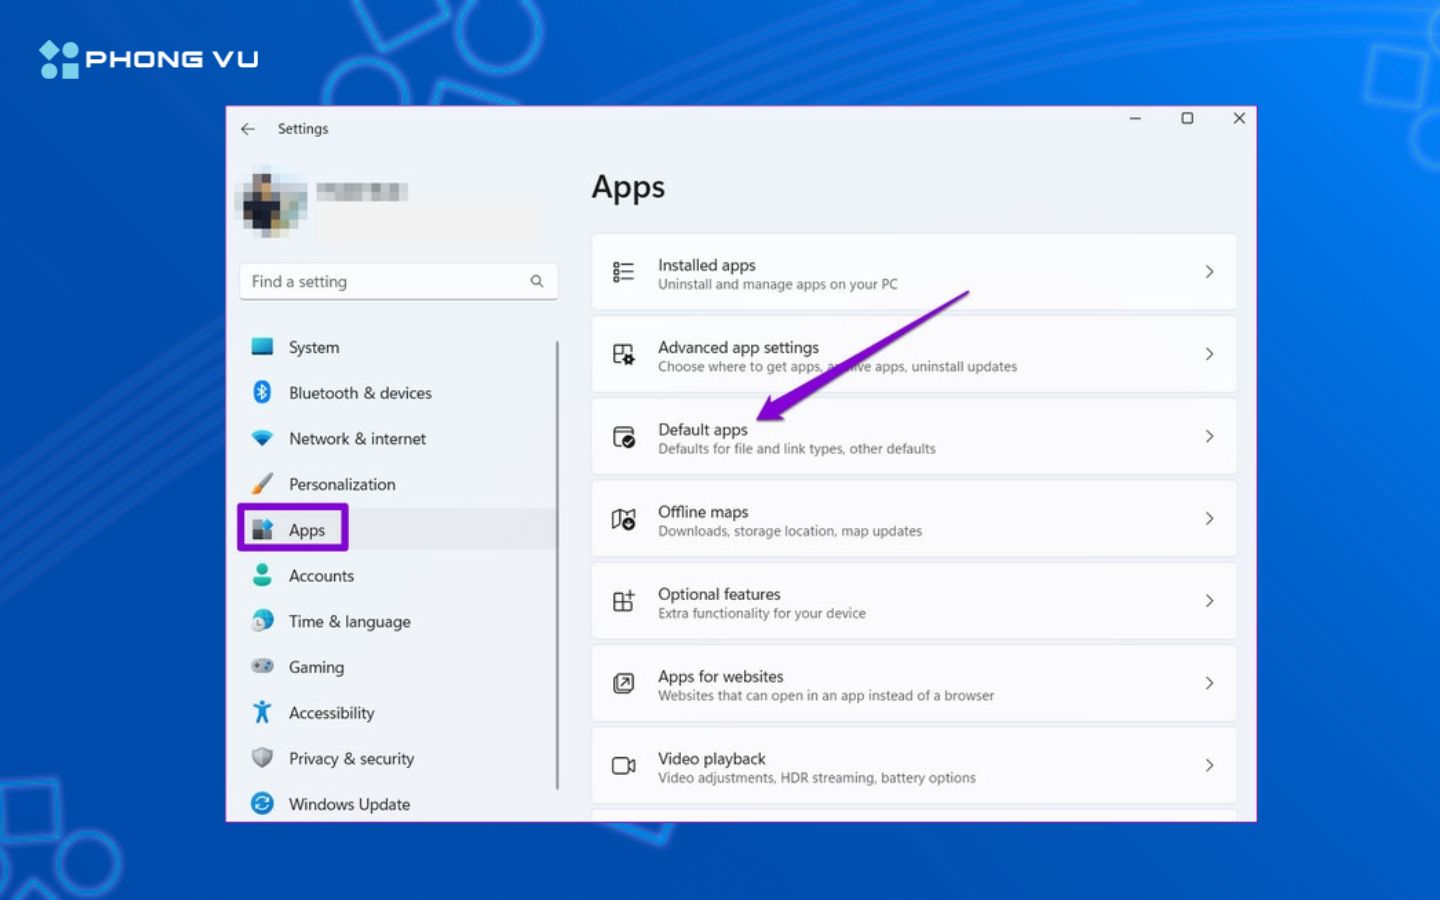Click the Bluetooth & devices icon
The image size is (1440, 900).
[x=262, y=392]
